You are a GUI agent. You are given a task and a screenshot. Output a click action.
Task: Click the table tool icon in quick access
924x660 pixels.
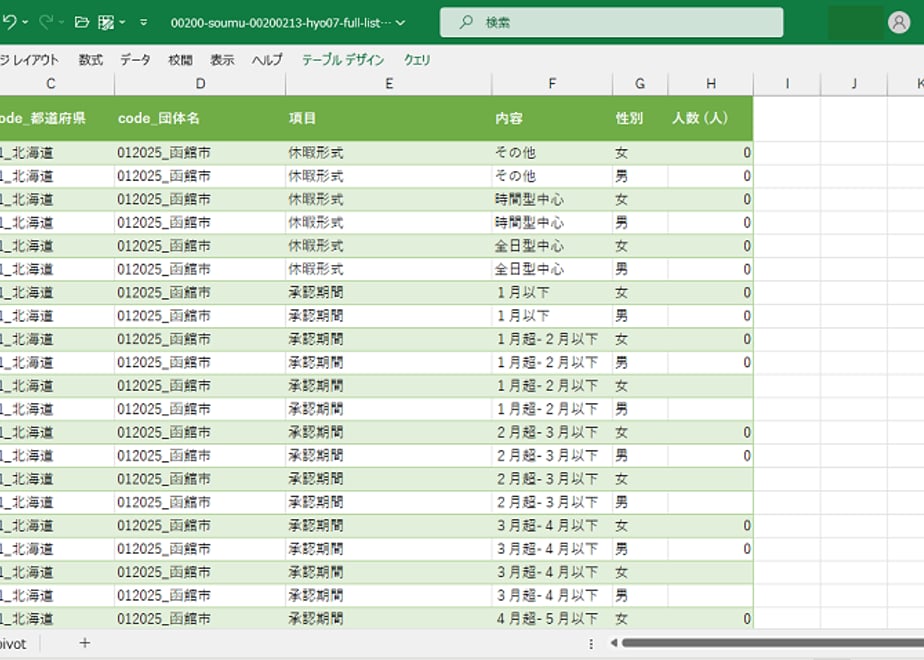pos(106,22)
